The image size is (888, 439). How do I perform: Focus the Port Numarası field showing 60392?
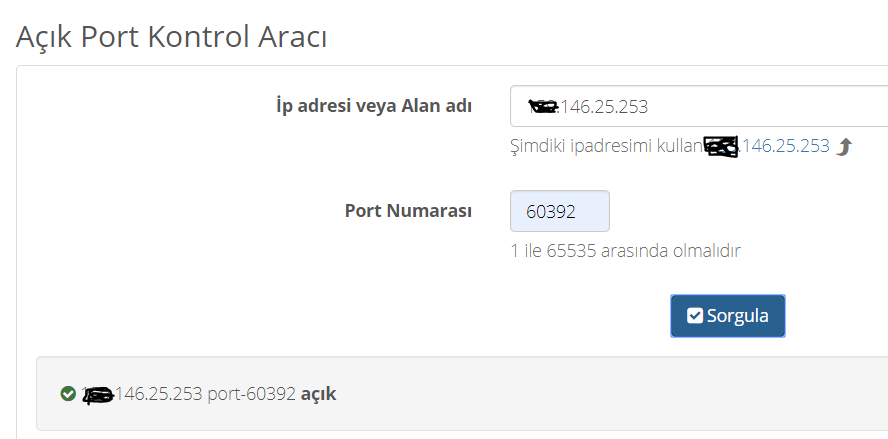click(560, 211)
